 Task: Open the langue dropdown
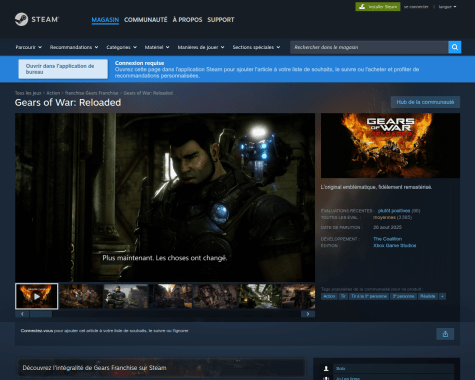(x=447, y=7)
